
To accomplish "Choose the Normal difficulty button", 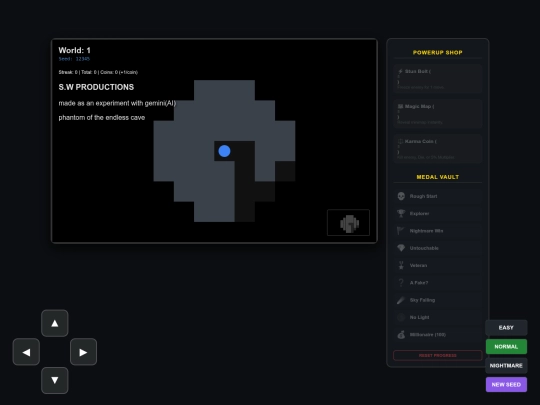I will tap(506, 346).
